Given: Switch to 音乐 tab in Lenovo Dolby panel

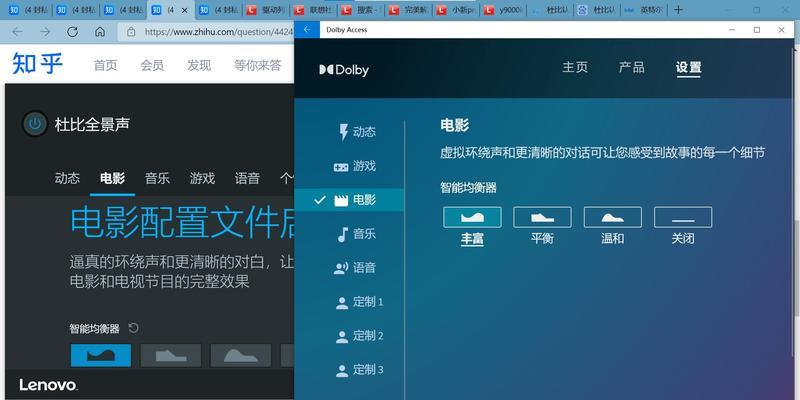Looking at the screenshot, I should (157, 178).
